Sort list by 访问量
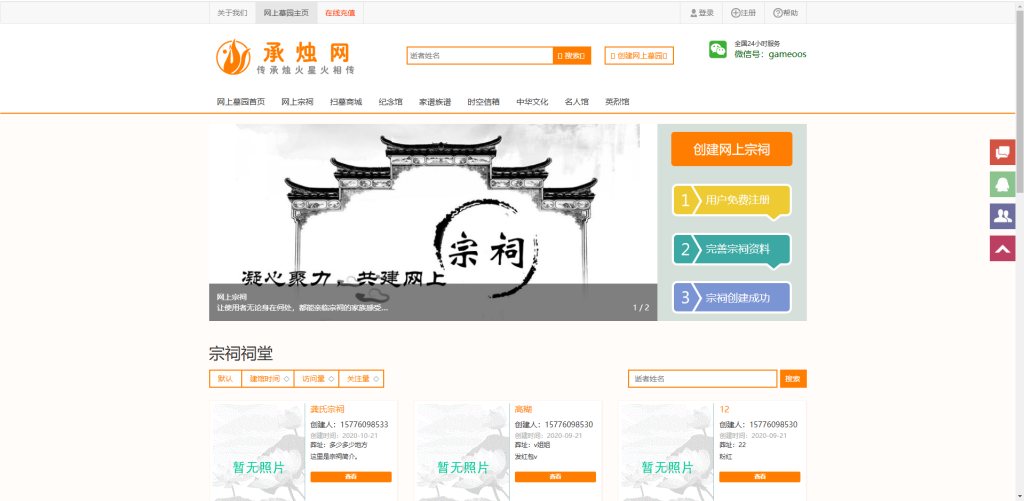 coord(316,379)
